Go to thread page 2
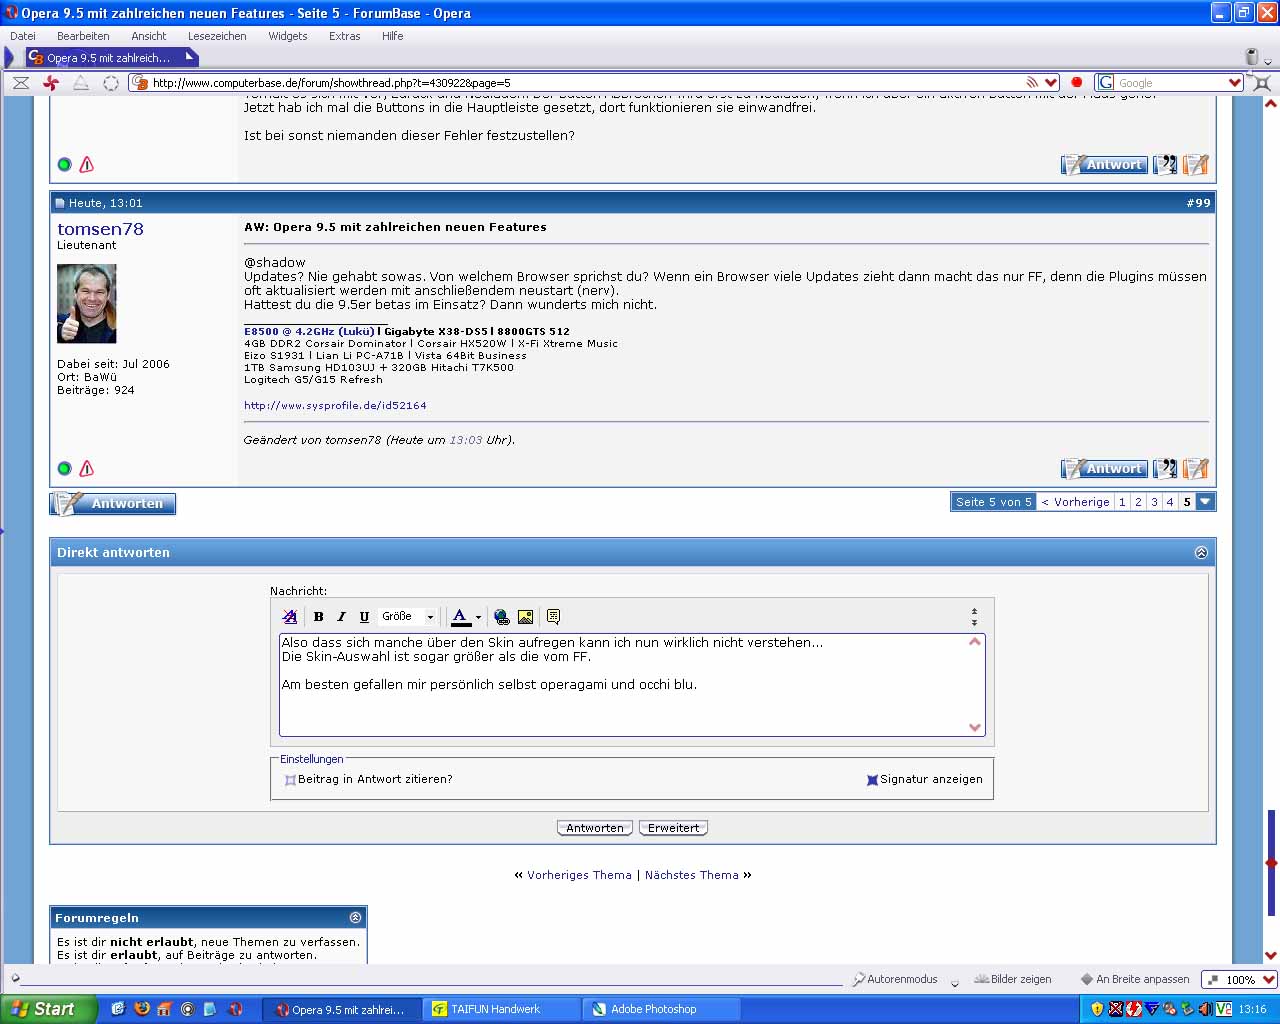The height and width of the screenshot is (1024, 1280). [1138, 502]
